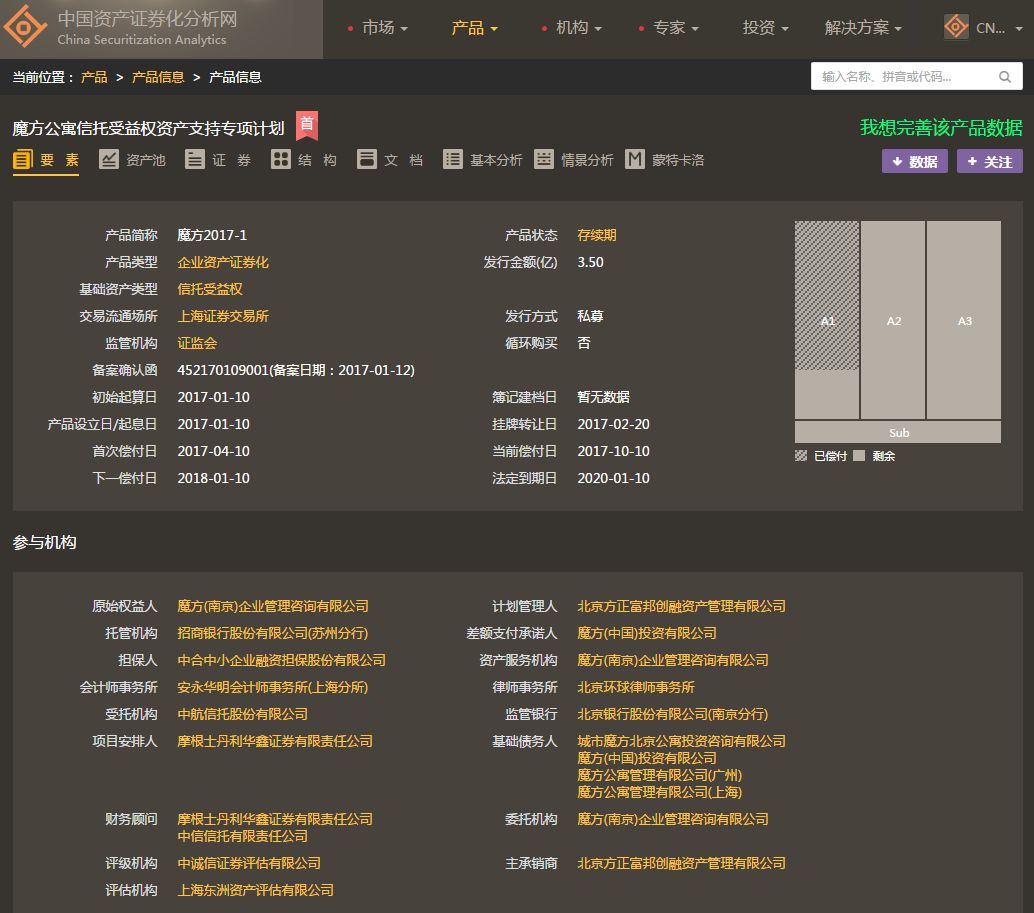Viewport: 1034px width, 913px height.
Task: Open the 计划管理人 北京方正富邦创融 link
Action: click(x=681, y=606)
